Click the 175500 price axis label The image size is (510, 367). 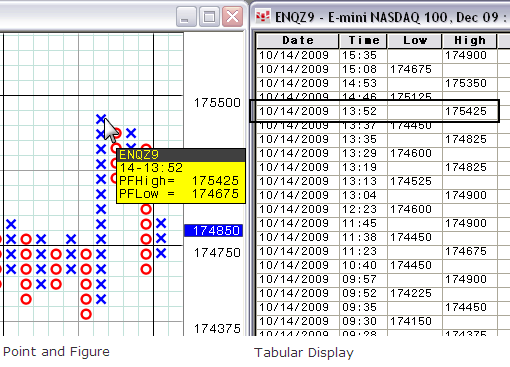point(217,103)
